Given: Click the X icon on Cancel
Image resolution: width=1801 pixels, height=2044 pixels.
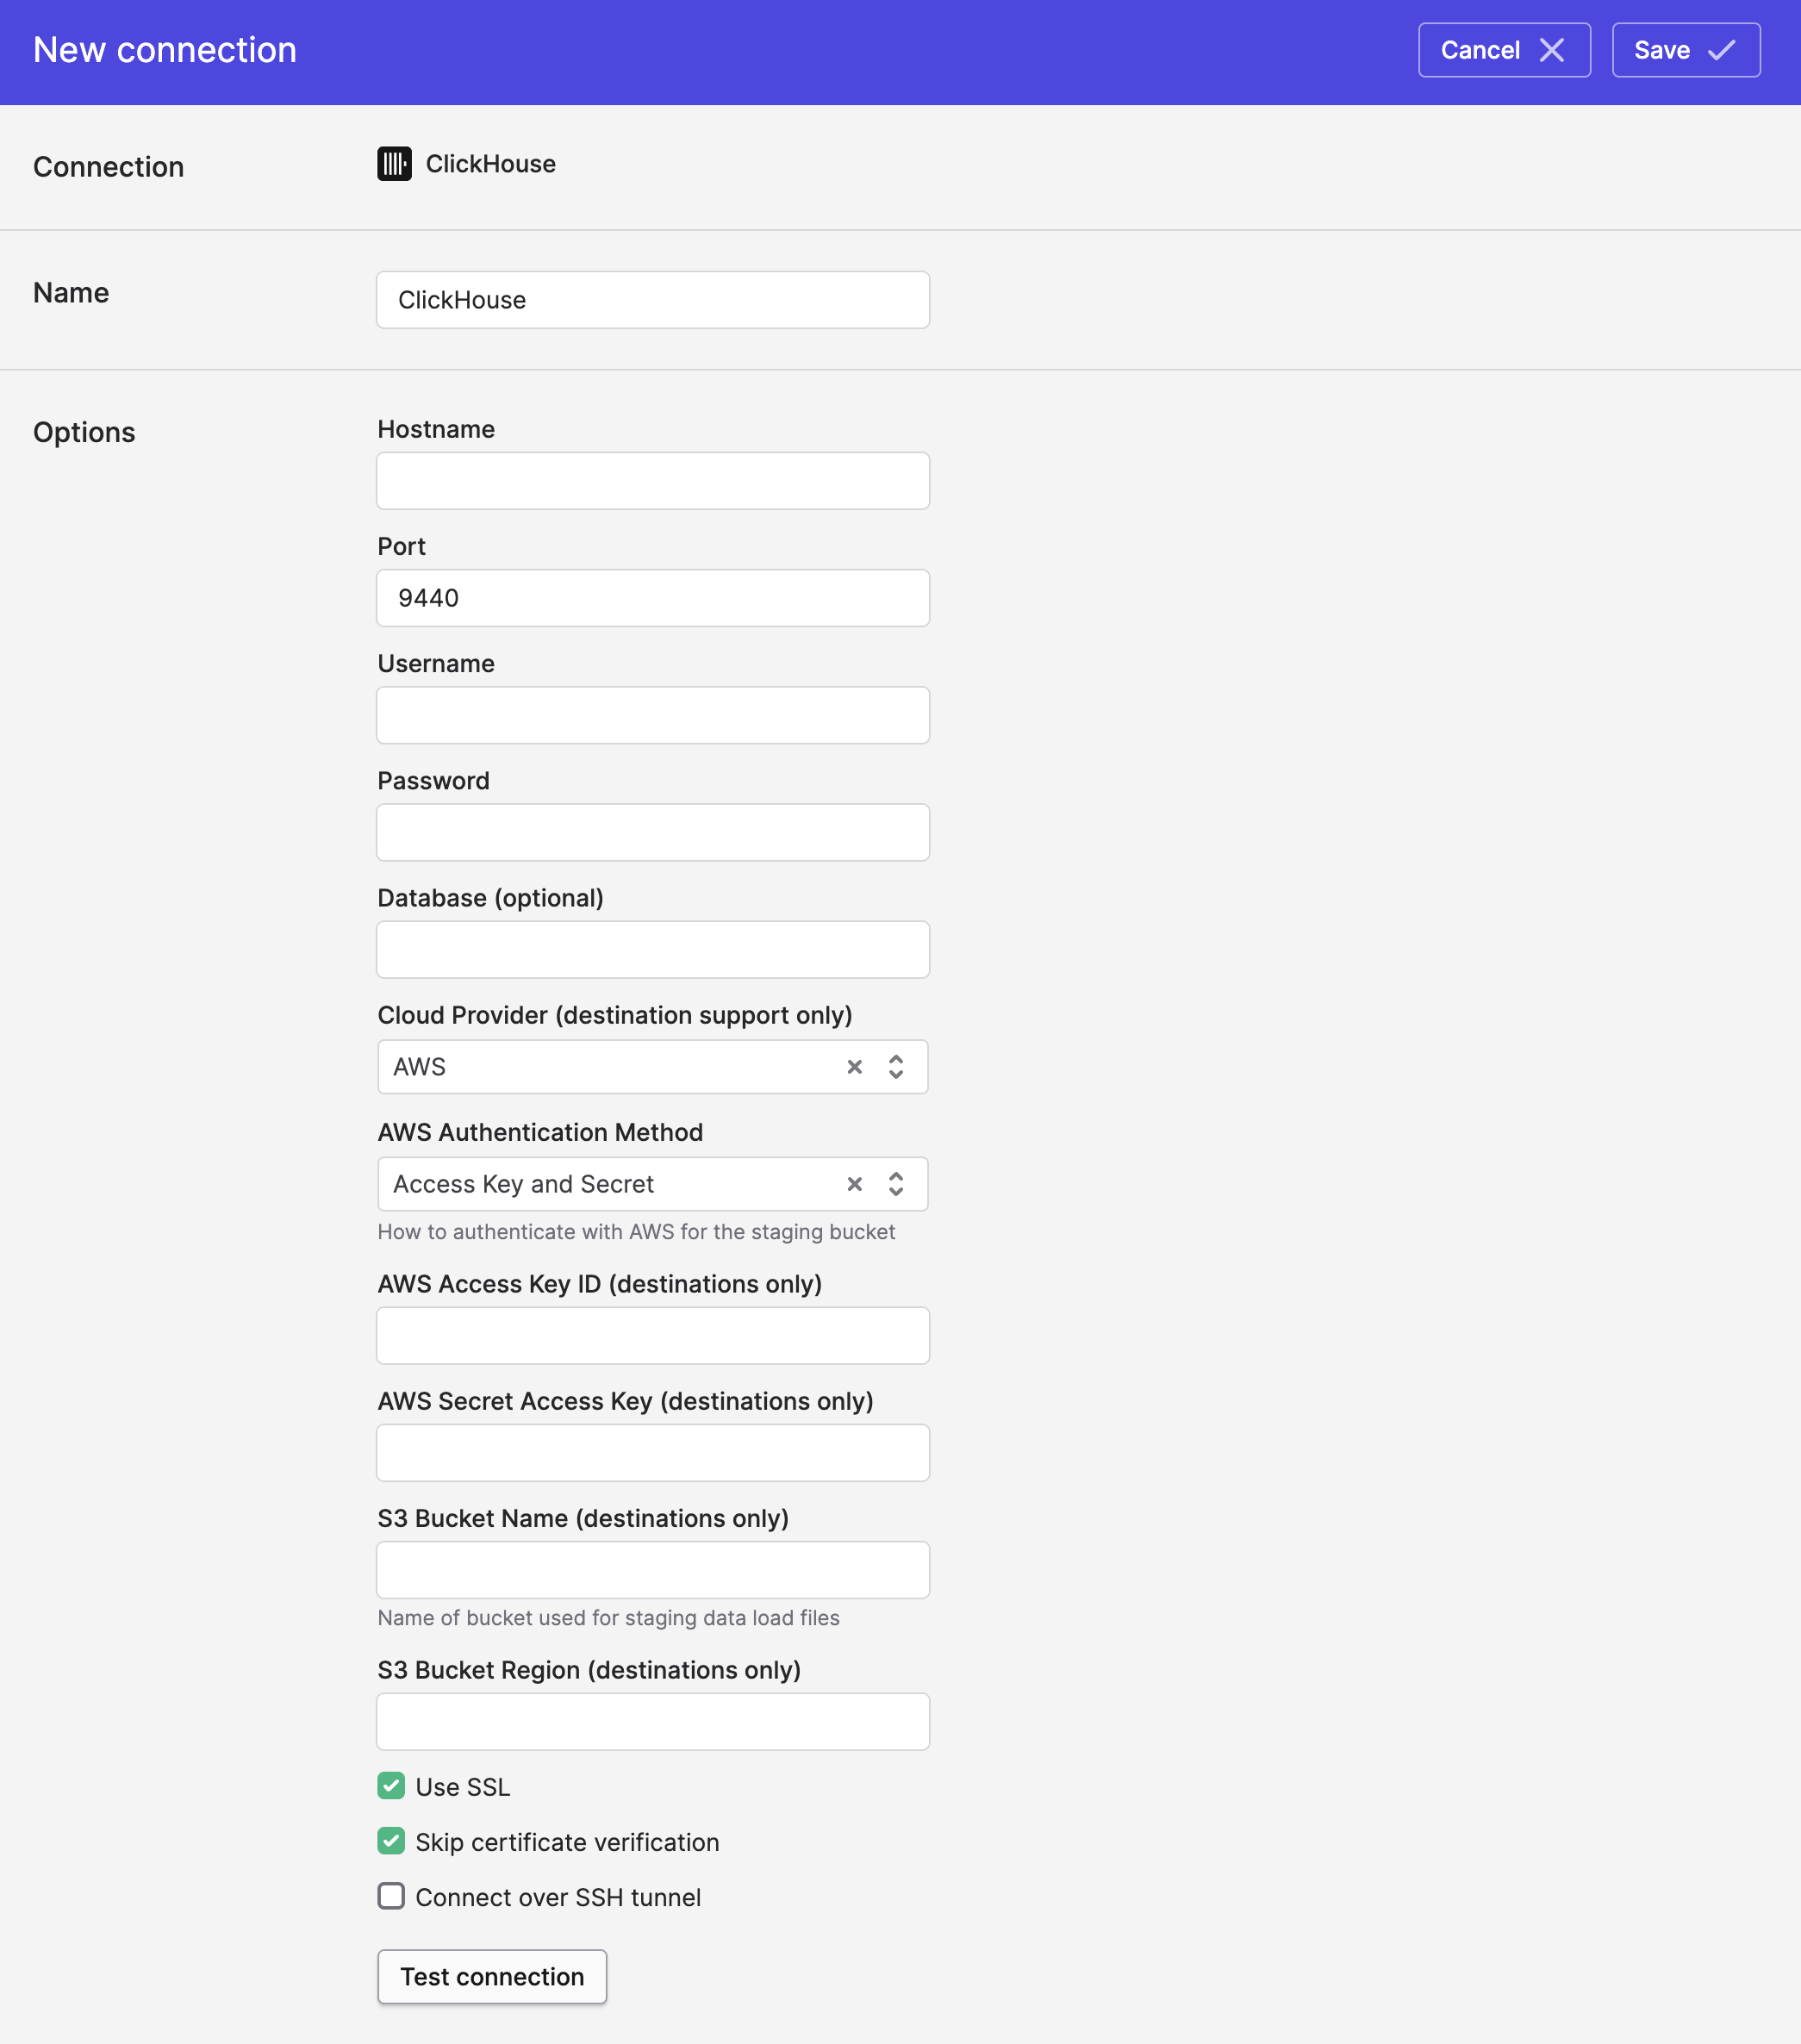Looking at the screenshot, I should 1551,50.
